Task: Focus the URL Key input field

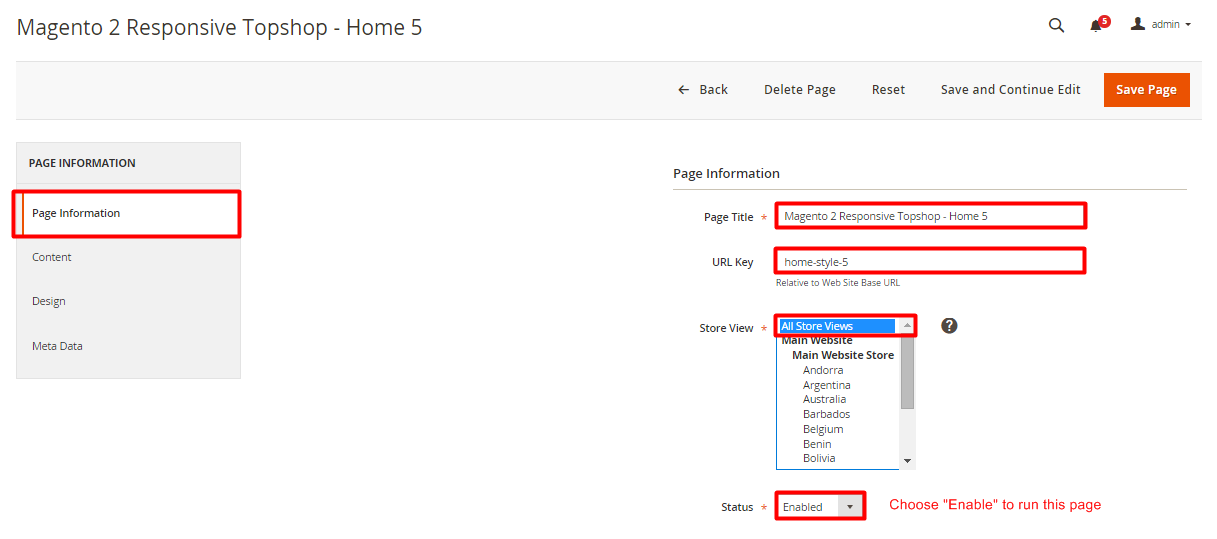Action: 930,262
